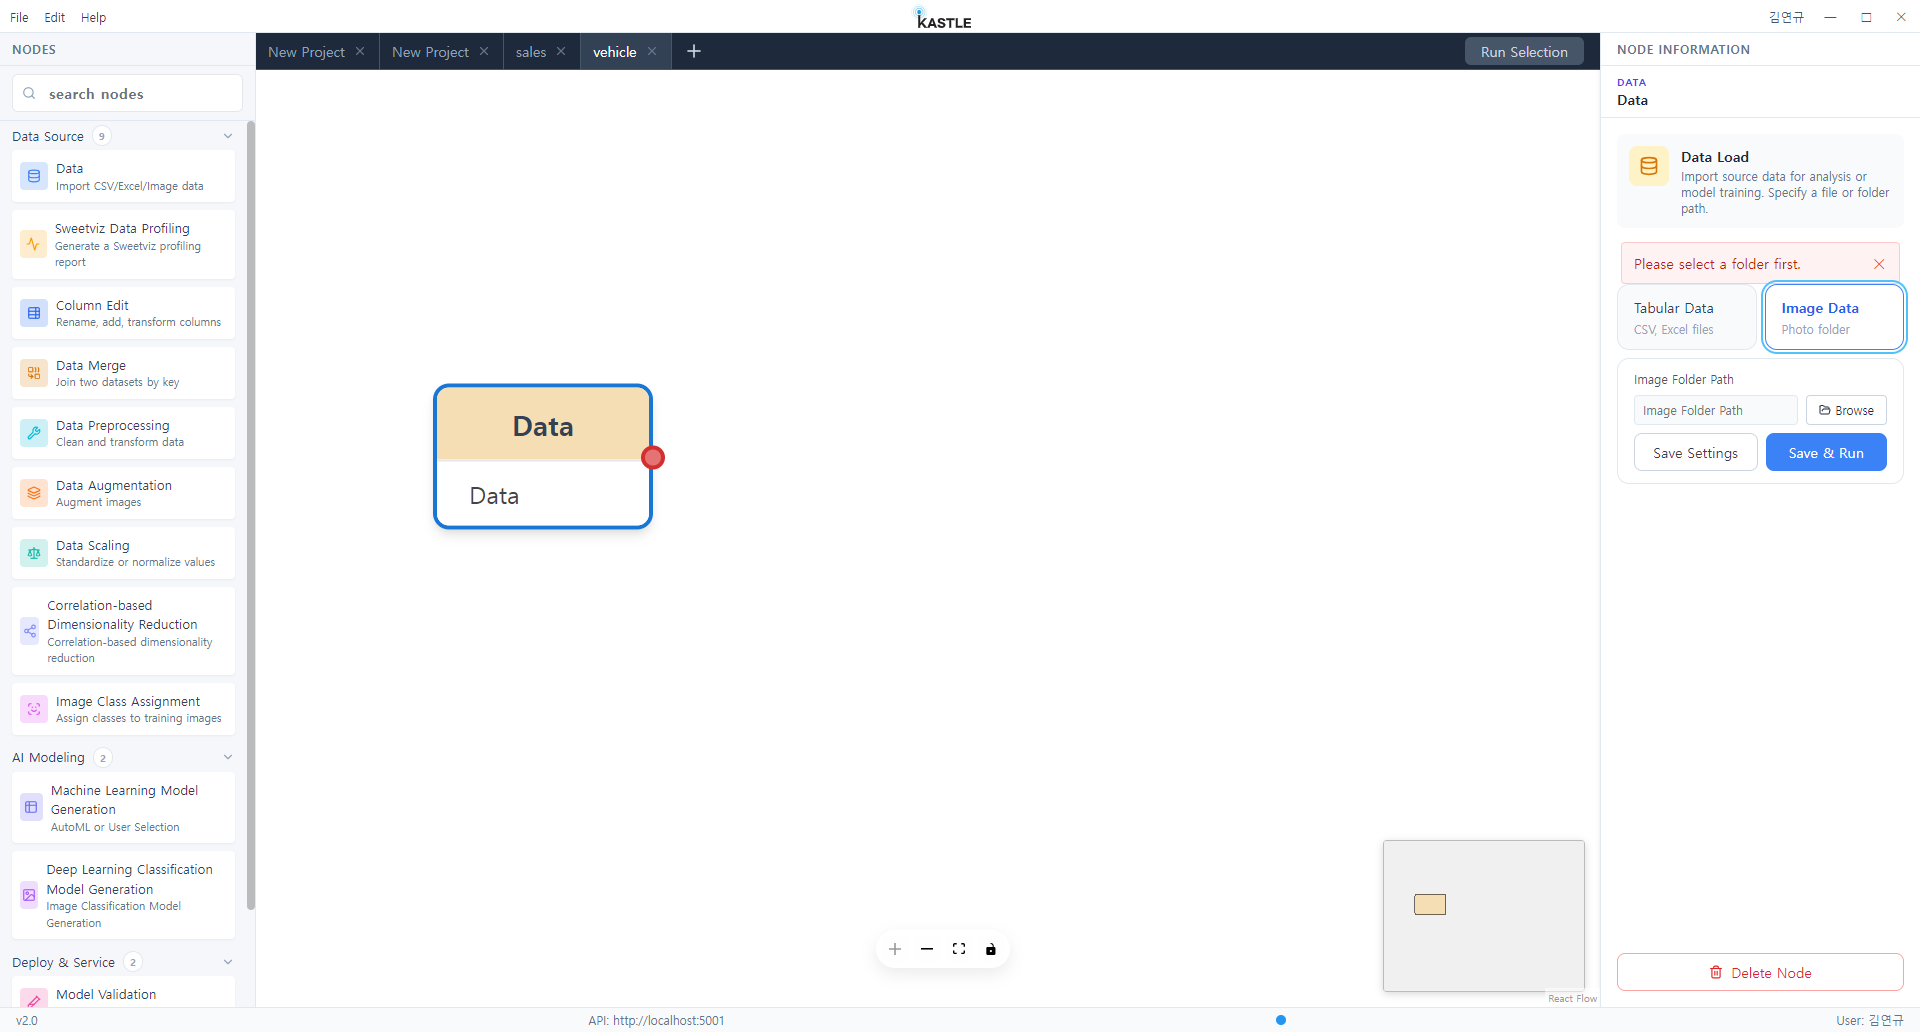Open the Help menu
1920x1032 pixels.
tap(93, 17)
